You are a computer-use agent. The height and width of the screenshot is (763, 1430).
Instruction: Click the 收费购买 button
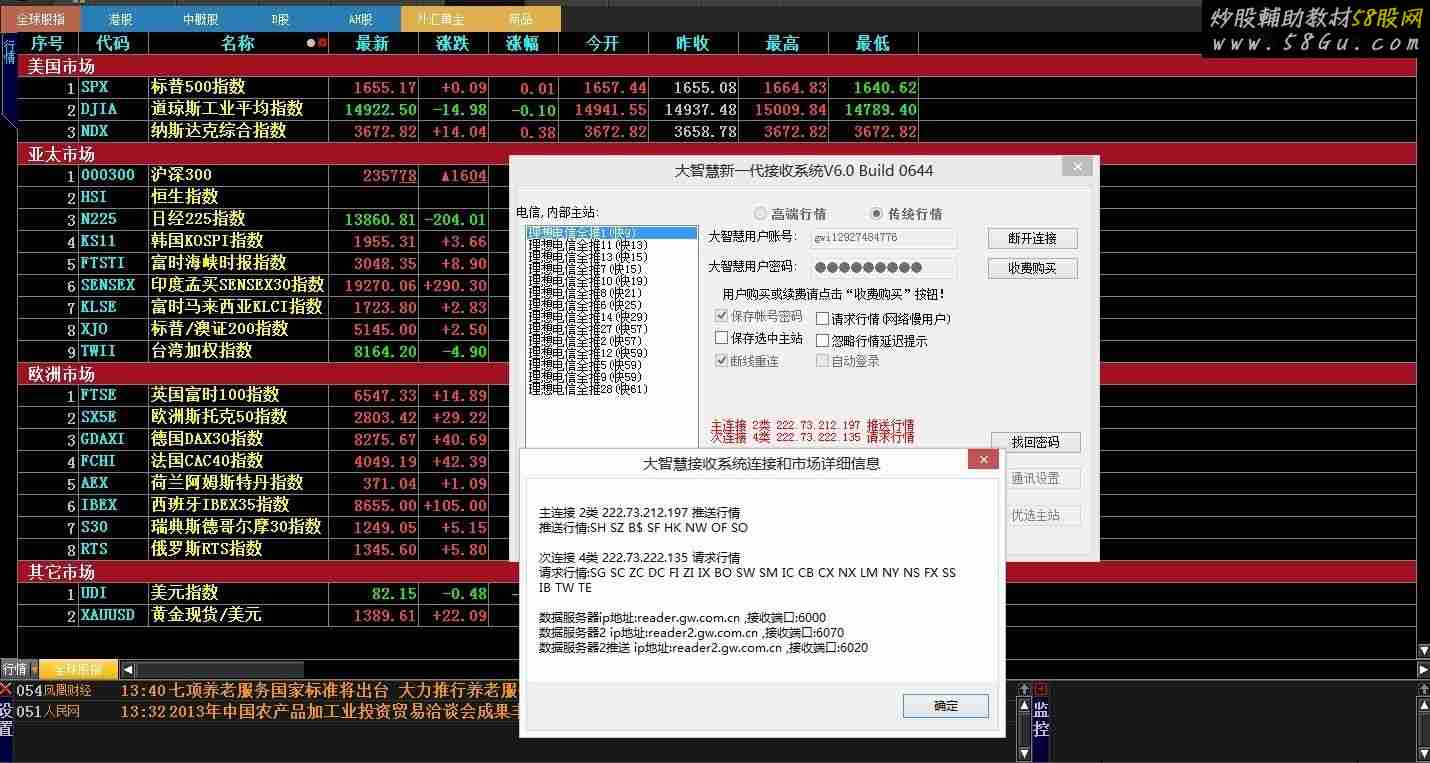[1033, 268]
